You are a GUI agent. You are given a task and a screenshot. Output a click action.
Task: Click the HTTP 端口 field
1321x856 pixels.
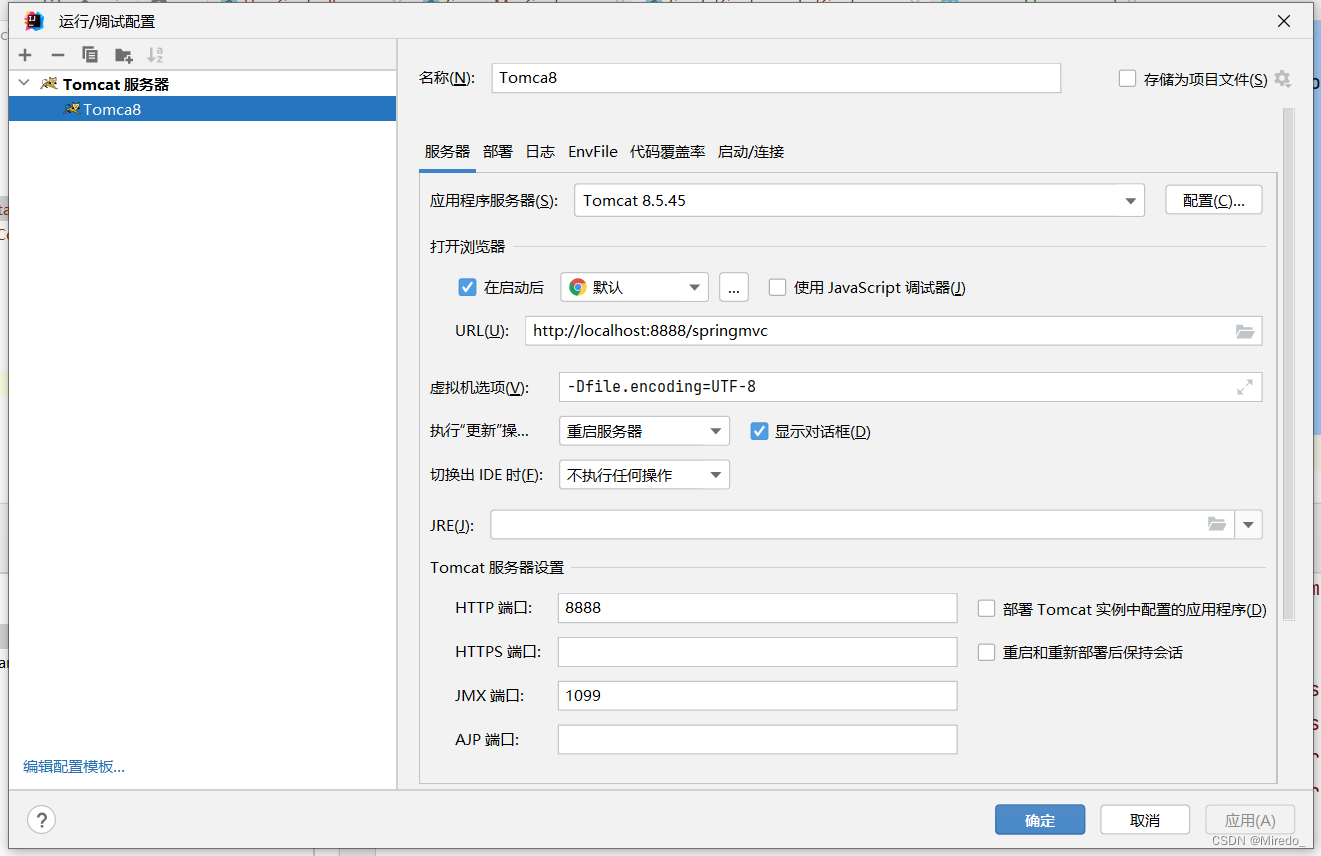(x=757, y=608)
